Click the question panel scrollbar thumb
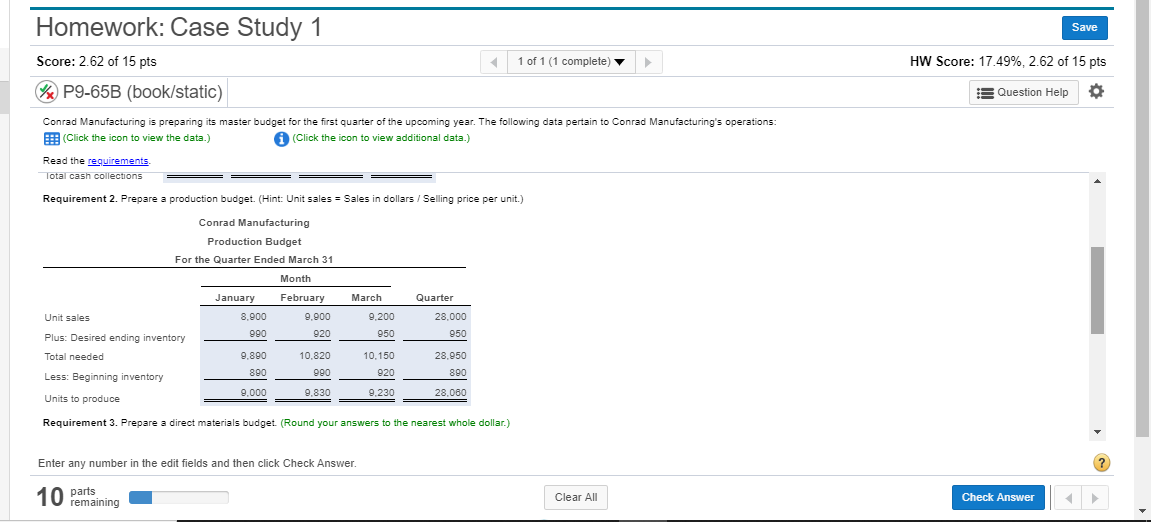Image resolution: width=1151 pixels, height=522 pixels. [x=1097, y=291]
